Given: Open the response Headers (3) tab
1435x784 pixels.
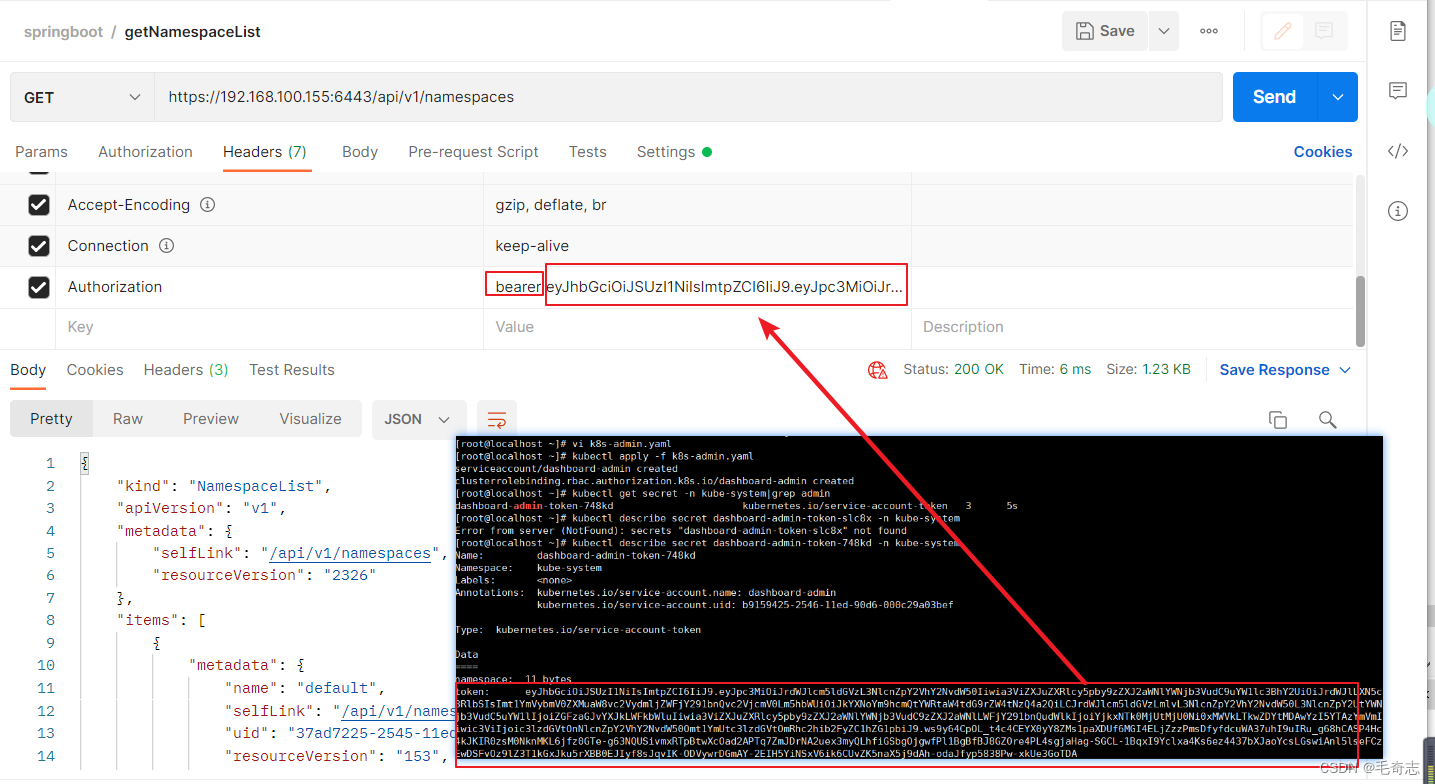Looking at the screenshot, I should coord(186,370).
